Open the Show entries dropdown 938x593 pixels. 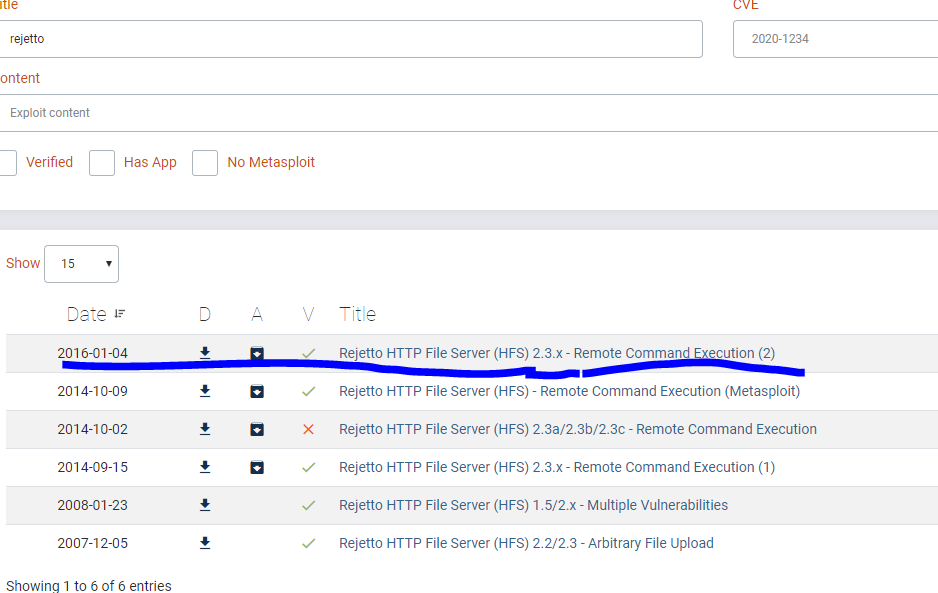click(81, 264)
